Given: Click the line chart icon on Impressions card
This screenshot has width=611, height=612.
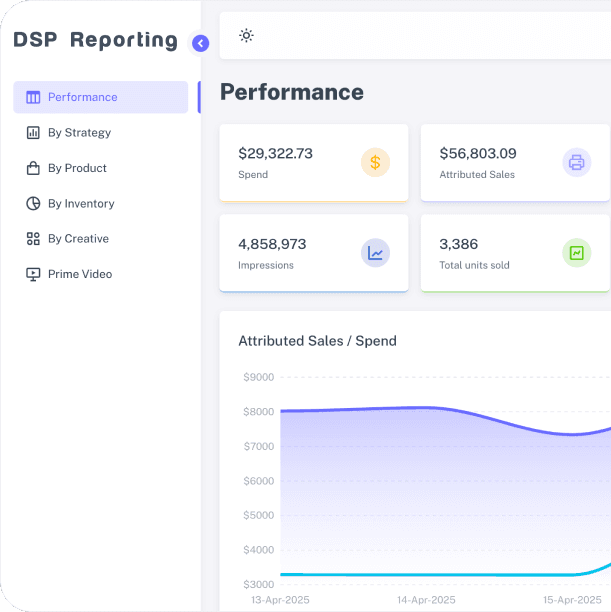Looking at the screenshot, I should 375,253.
